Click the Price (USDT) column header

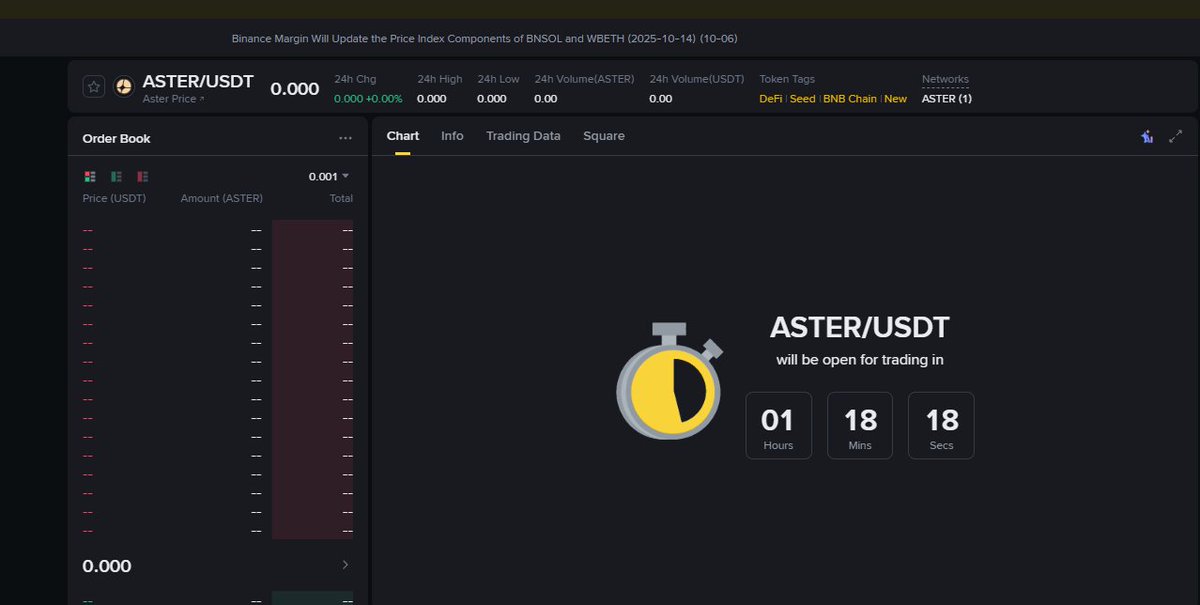114,198
